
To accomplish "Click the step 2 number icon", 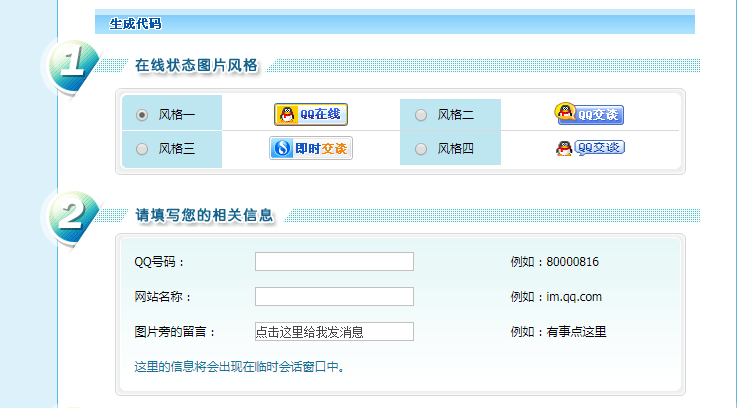I will point(70,217).
